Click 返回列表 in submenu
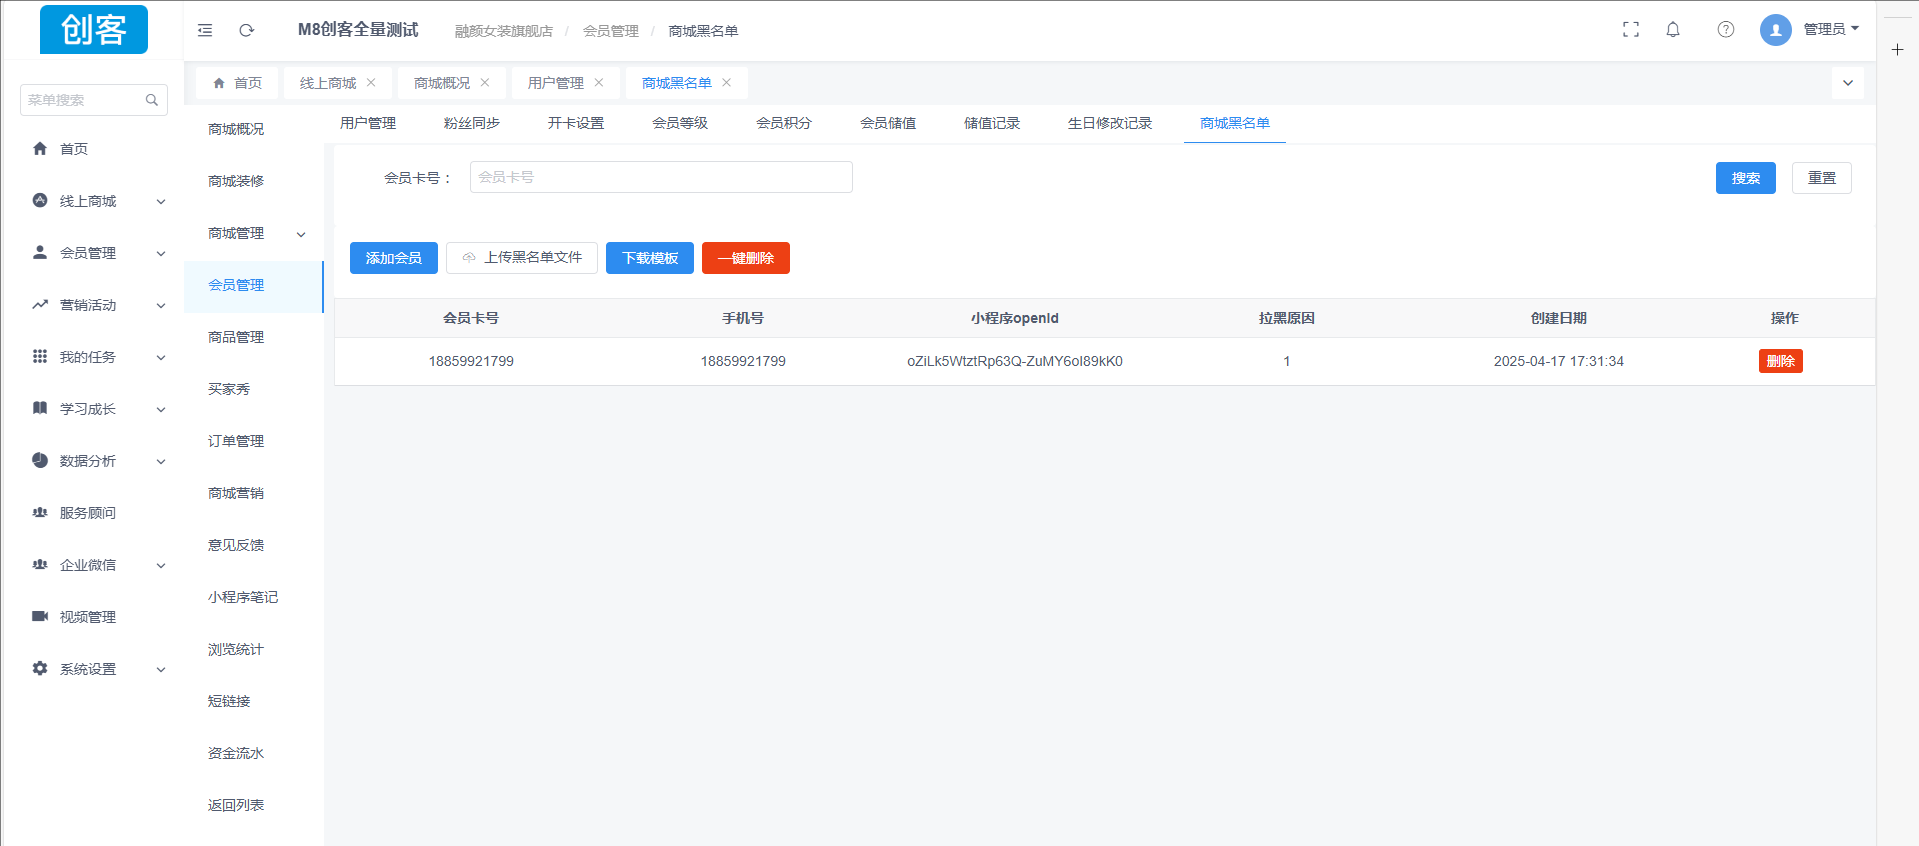 point(236,805)
